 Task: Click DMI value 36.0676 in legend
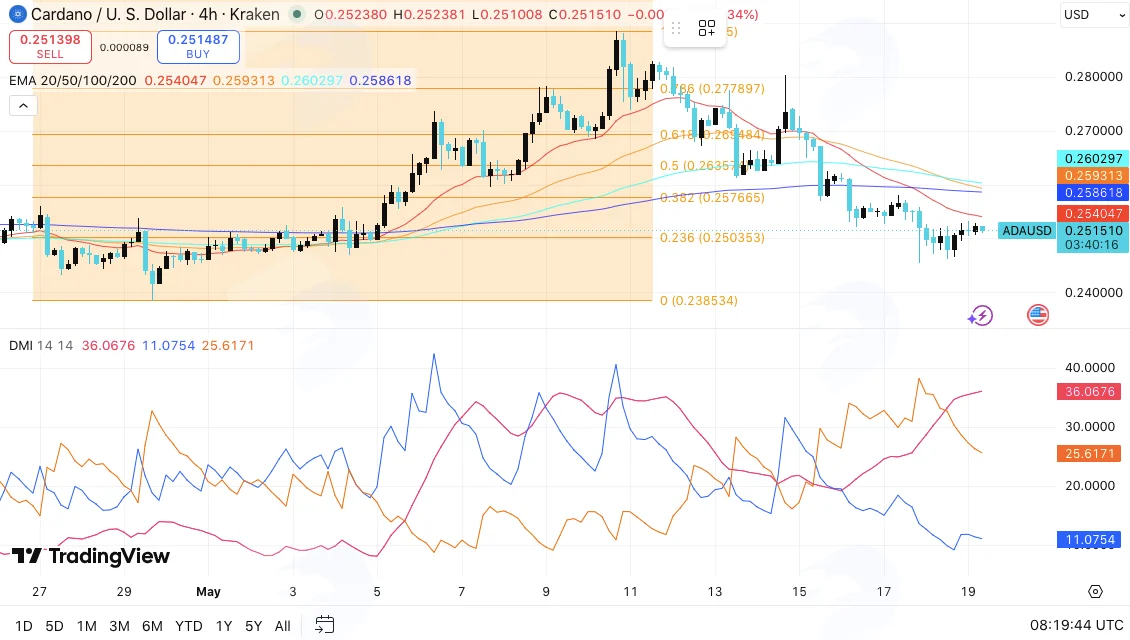(108, 345)
